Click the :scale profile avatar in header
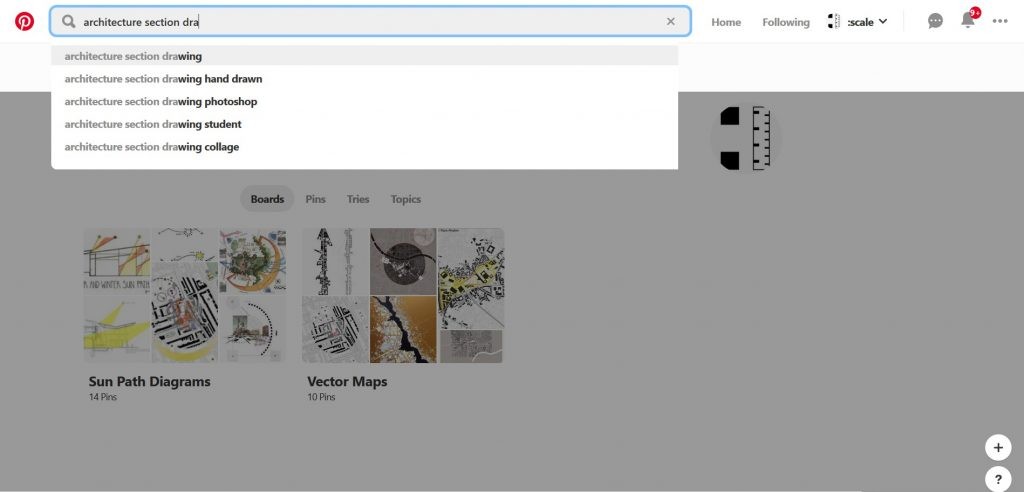 coord(834,22)
